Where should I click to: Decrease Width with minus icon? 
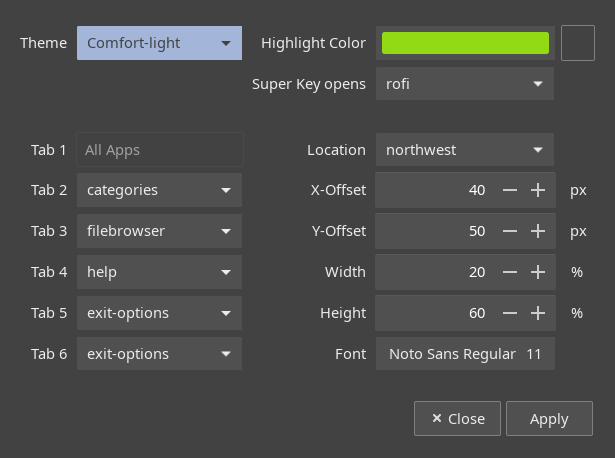509,272
